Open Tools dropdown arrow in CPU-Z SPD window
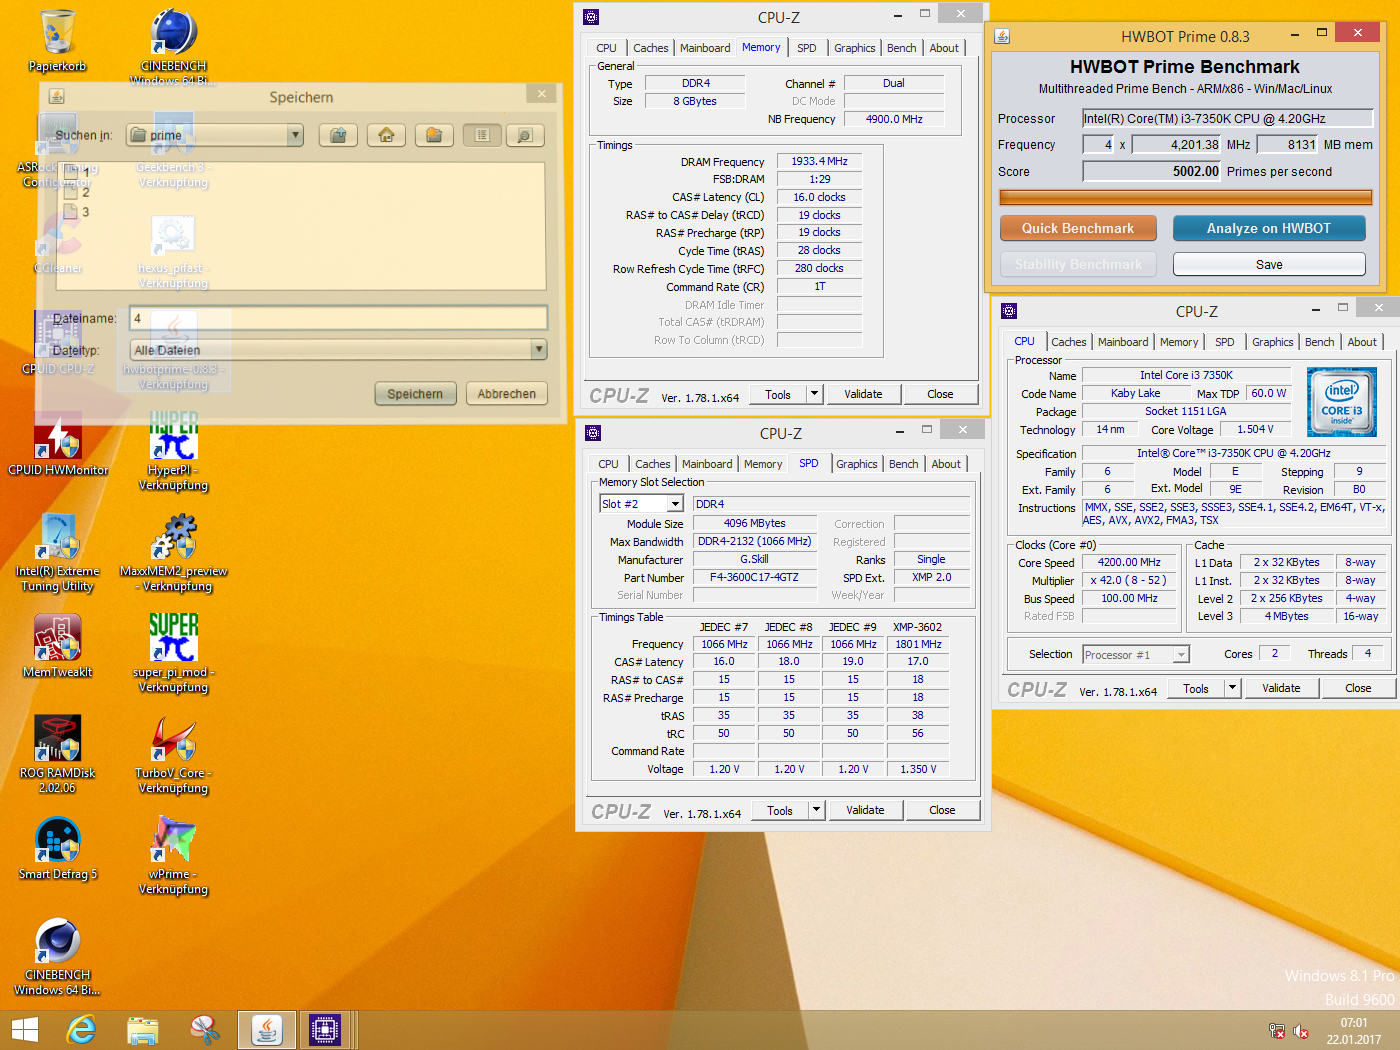Screen dimensions: 1400x1050 (x=817, y=810)
